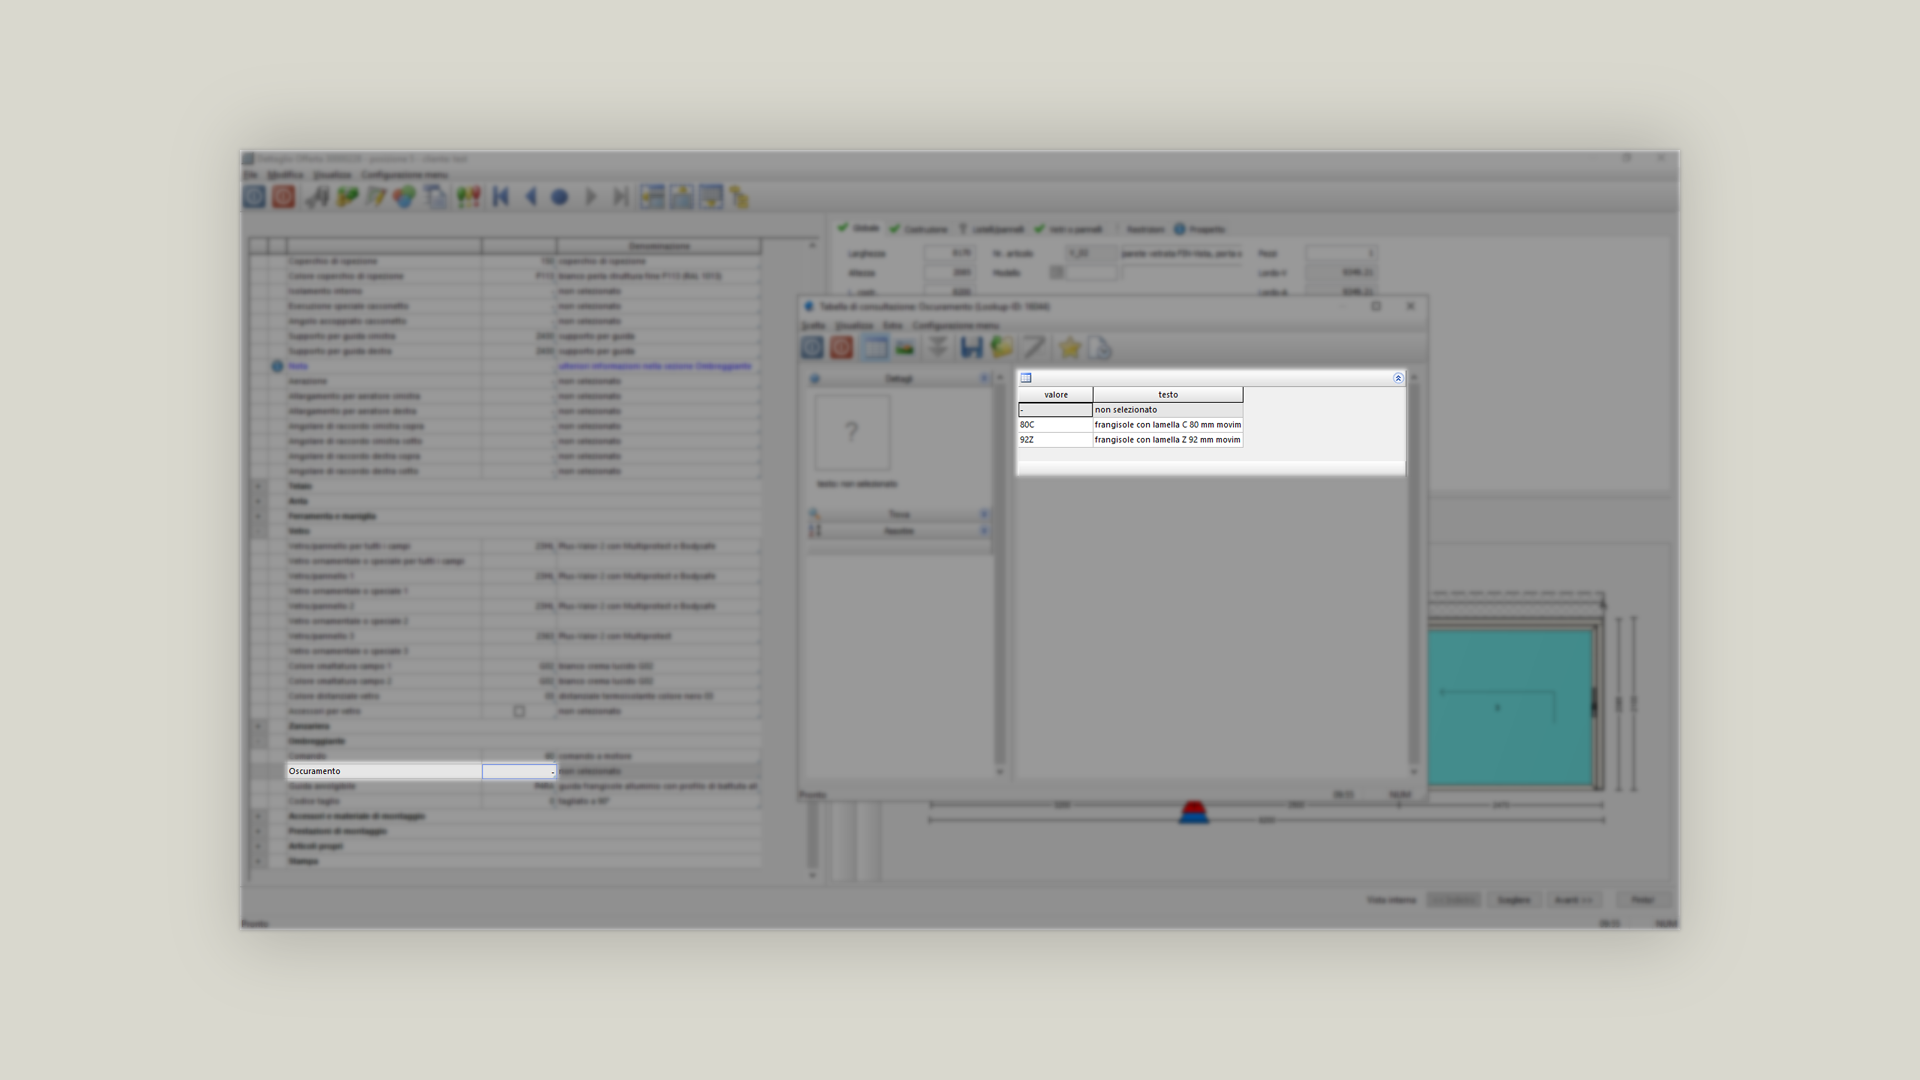
Task: Select the 80C frangisole lamella row
Action: point(1130,425)
